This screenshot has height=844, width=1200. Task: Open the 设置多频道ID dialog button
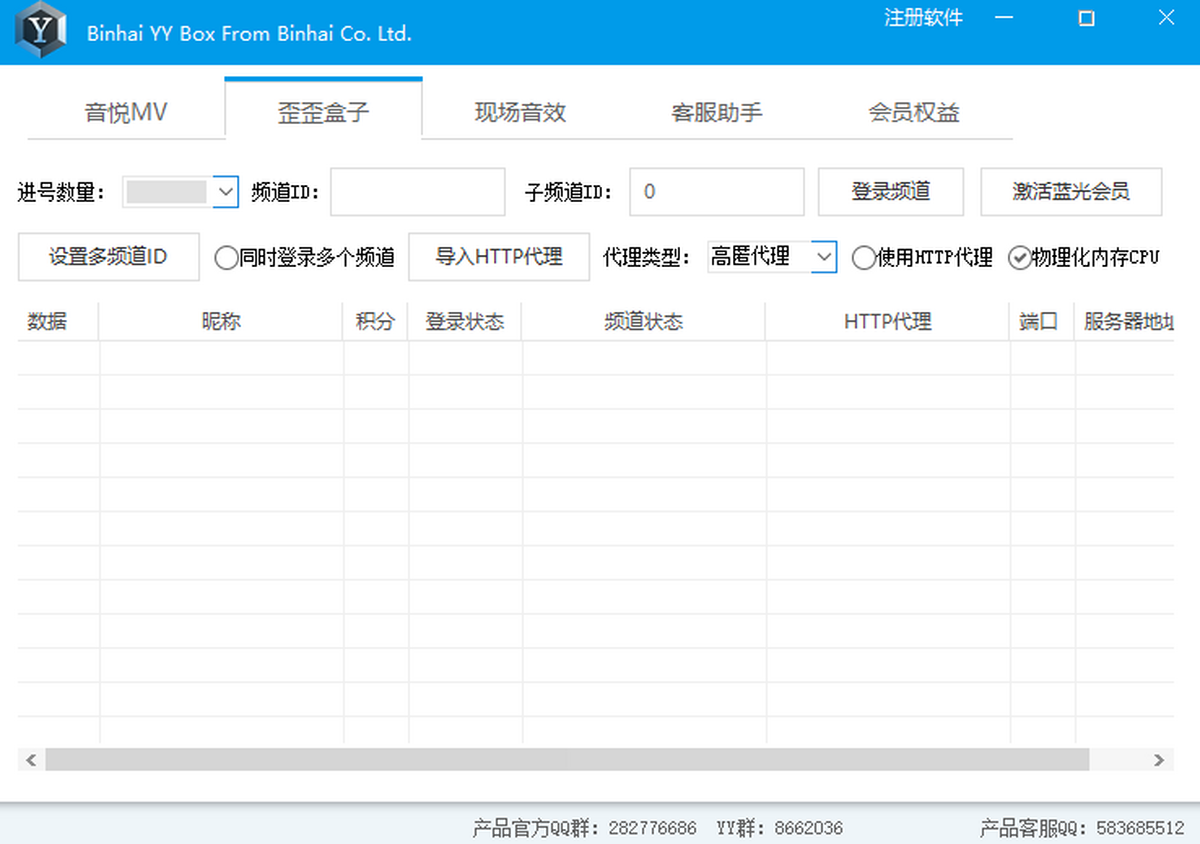(108, 257)
